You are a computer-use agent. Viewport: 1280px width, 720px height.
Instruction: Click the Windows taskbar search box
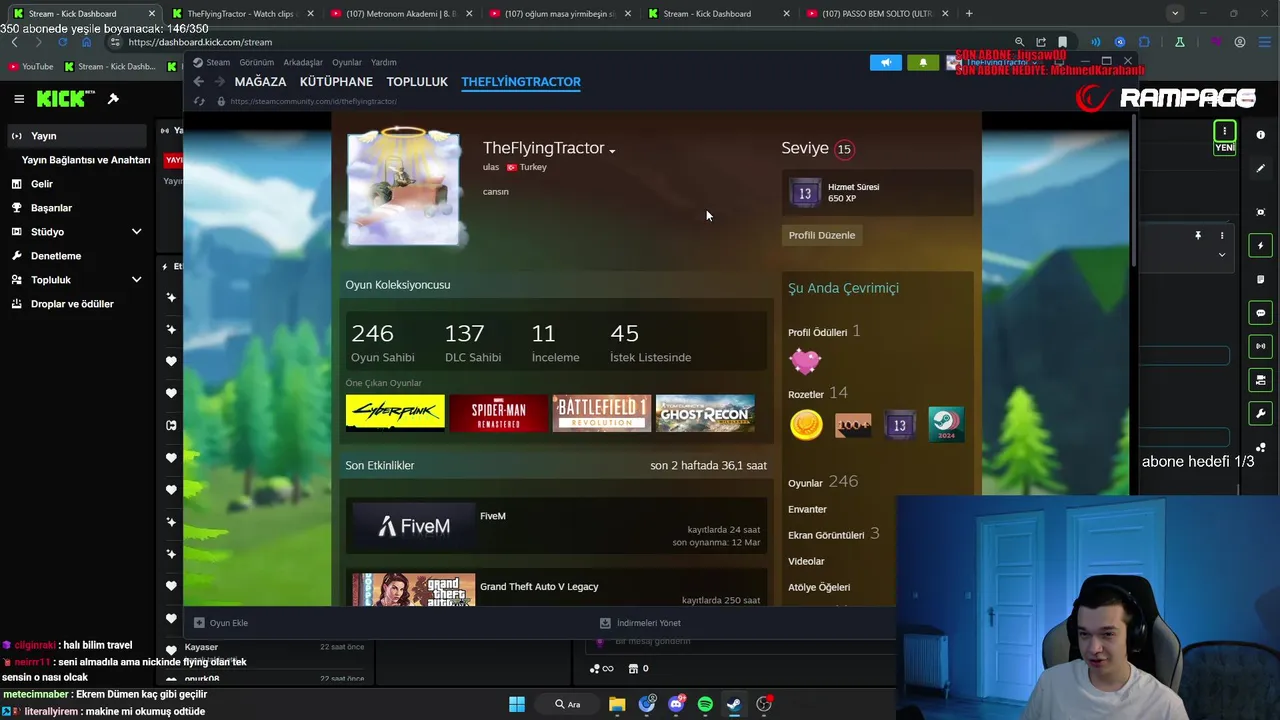[x=568, y=704]
